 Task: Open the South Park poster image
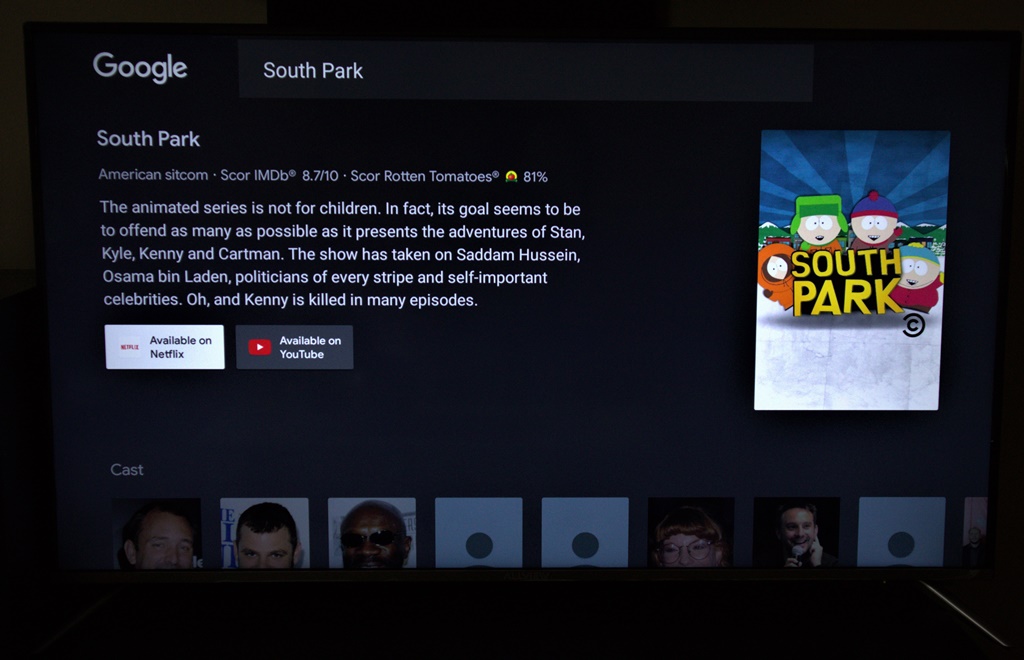[x=851, y=270]
